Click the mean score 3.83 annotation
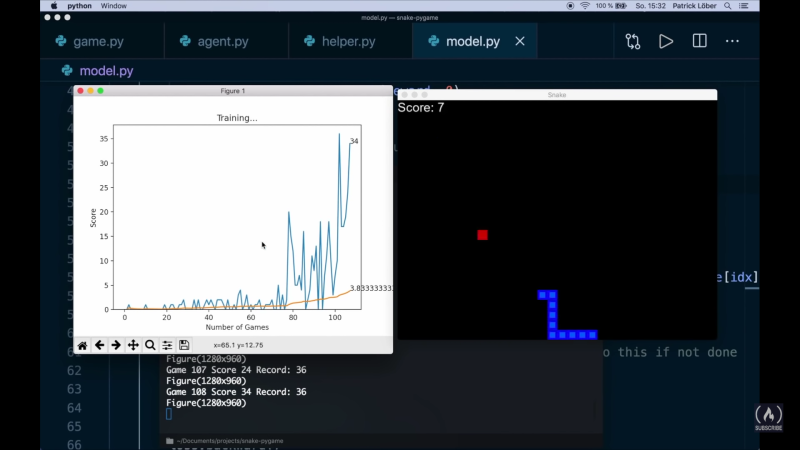This screenshot has height=450, width=800. pos(371,288)
